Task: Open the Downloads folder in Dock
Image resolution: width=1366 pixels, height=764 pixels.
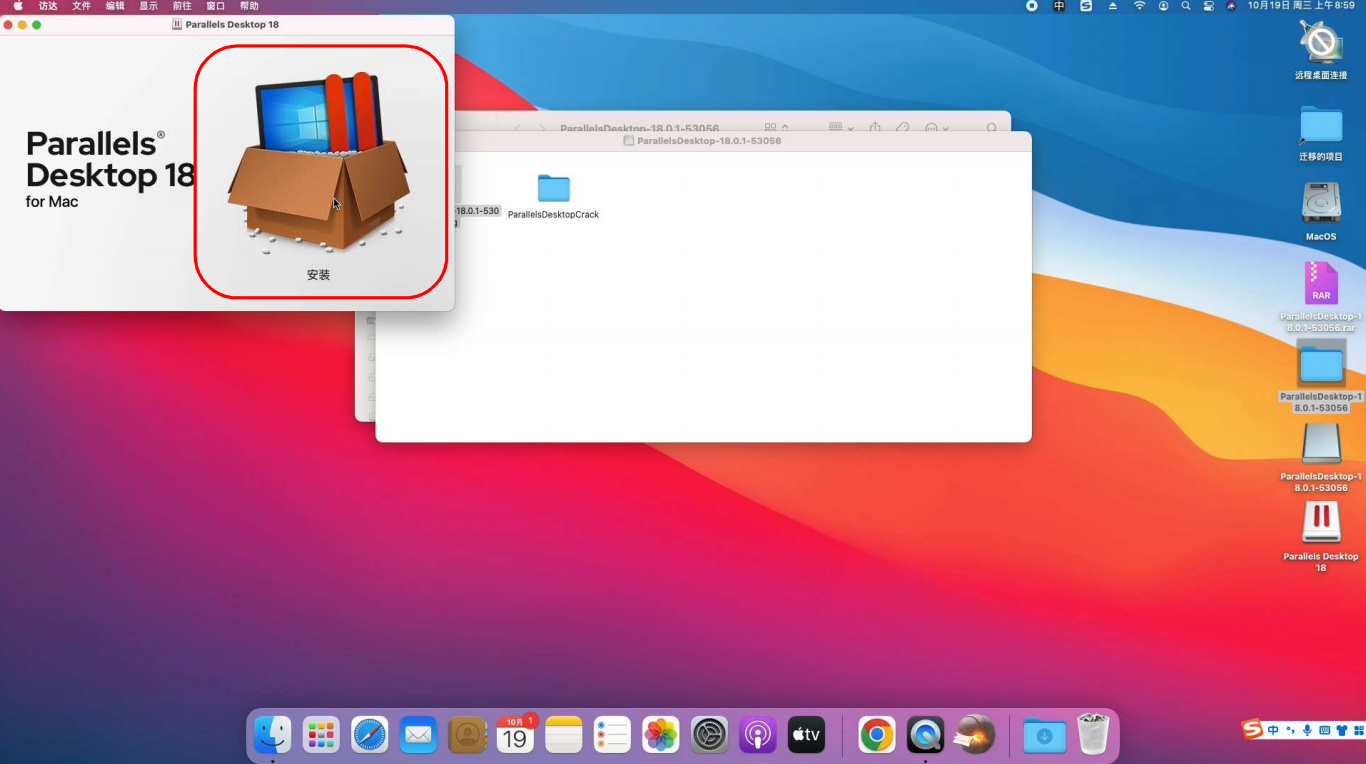Action: click(x=1044, y=735)
